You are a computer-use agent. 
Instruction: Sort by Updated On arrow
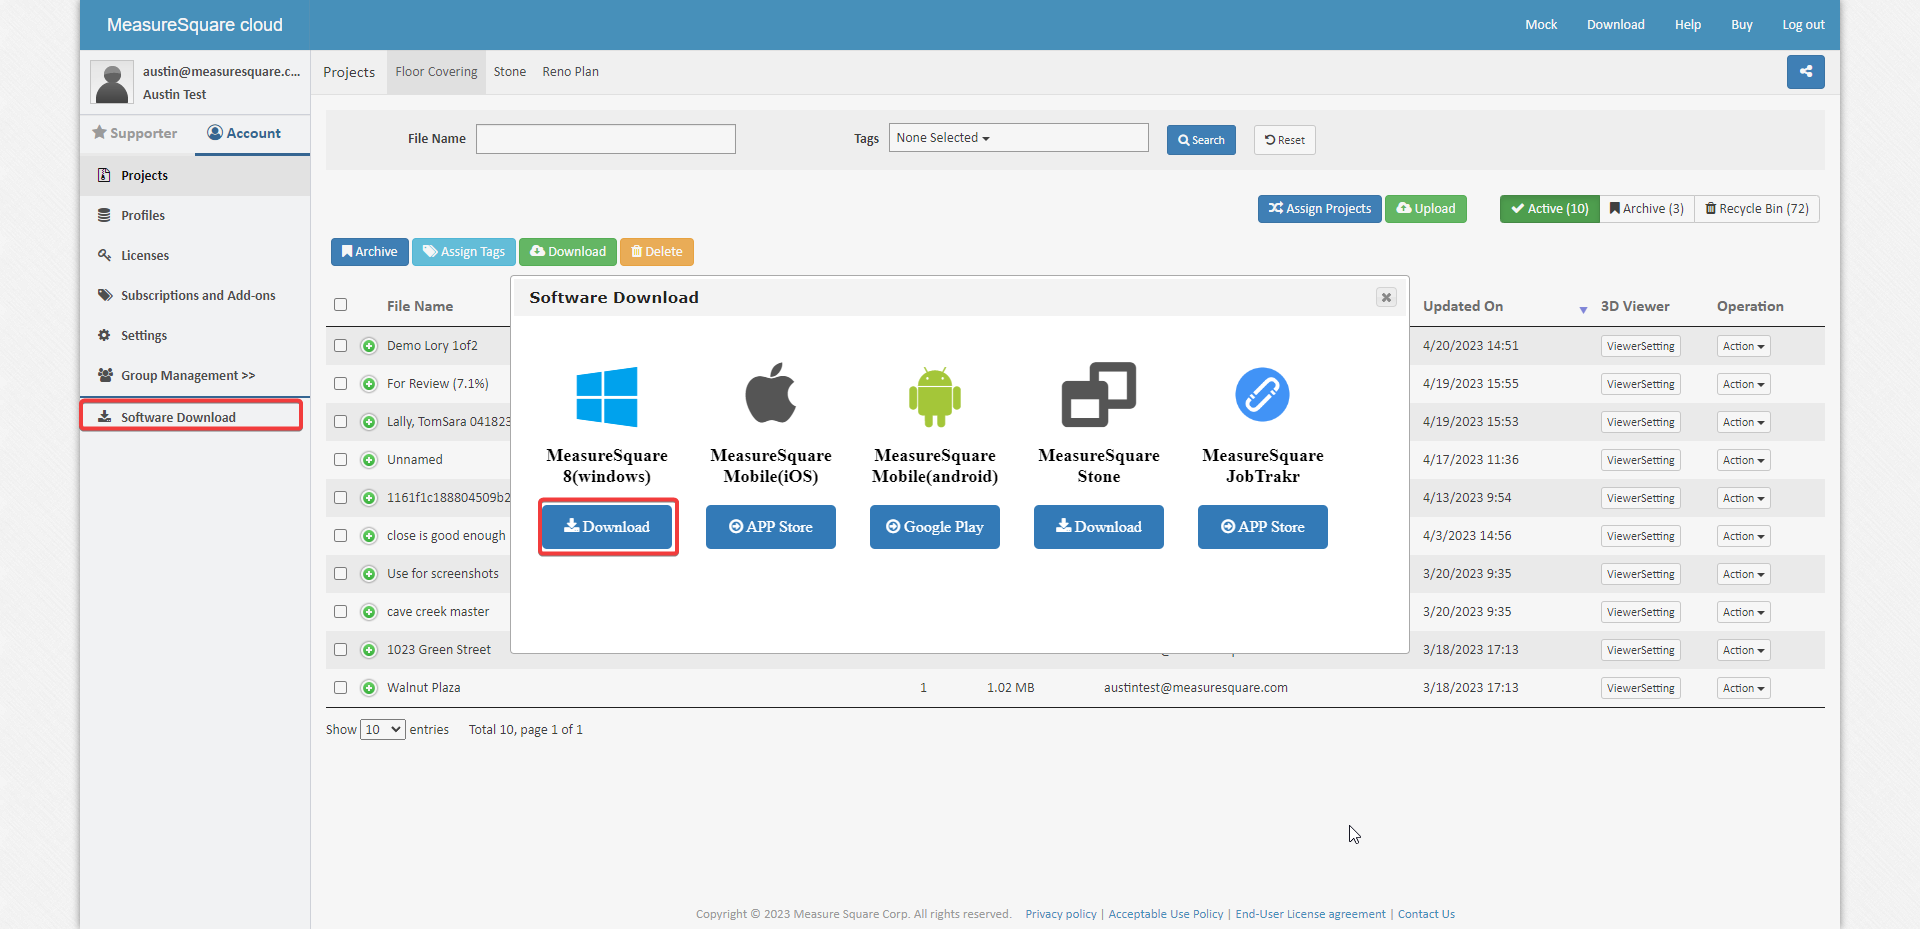pyautogui.click(x=1583, y=309)
